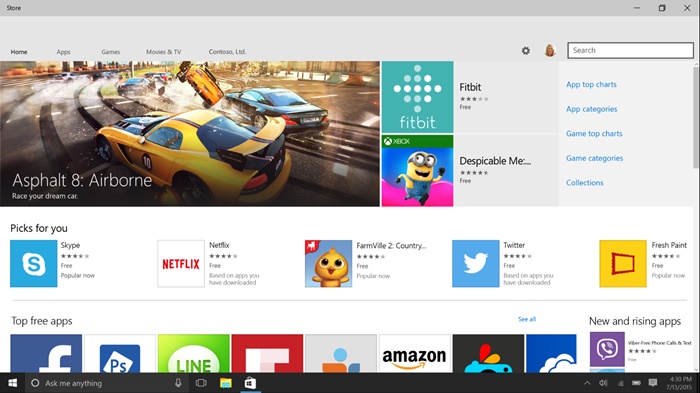700x393 pixels.
Task: Click the user account avatar picture
Action: 550,50
